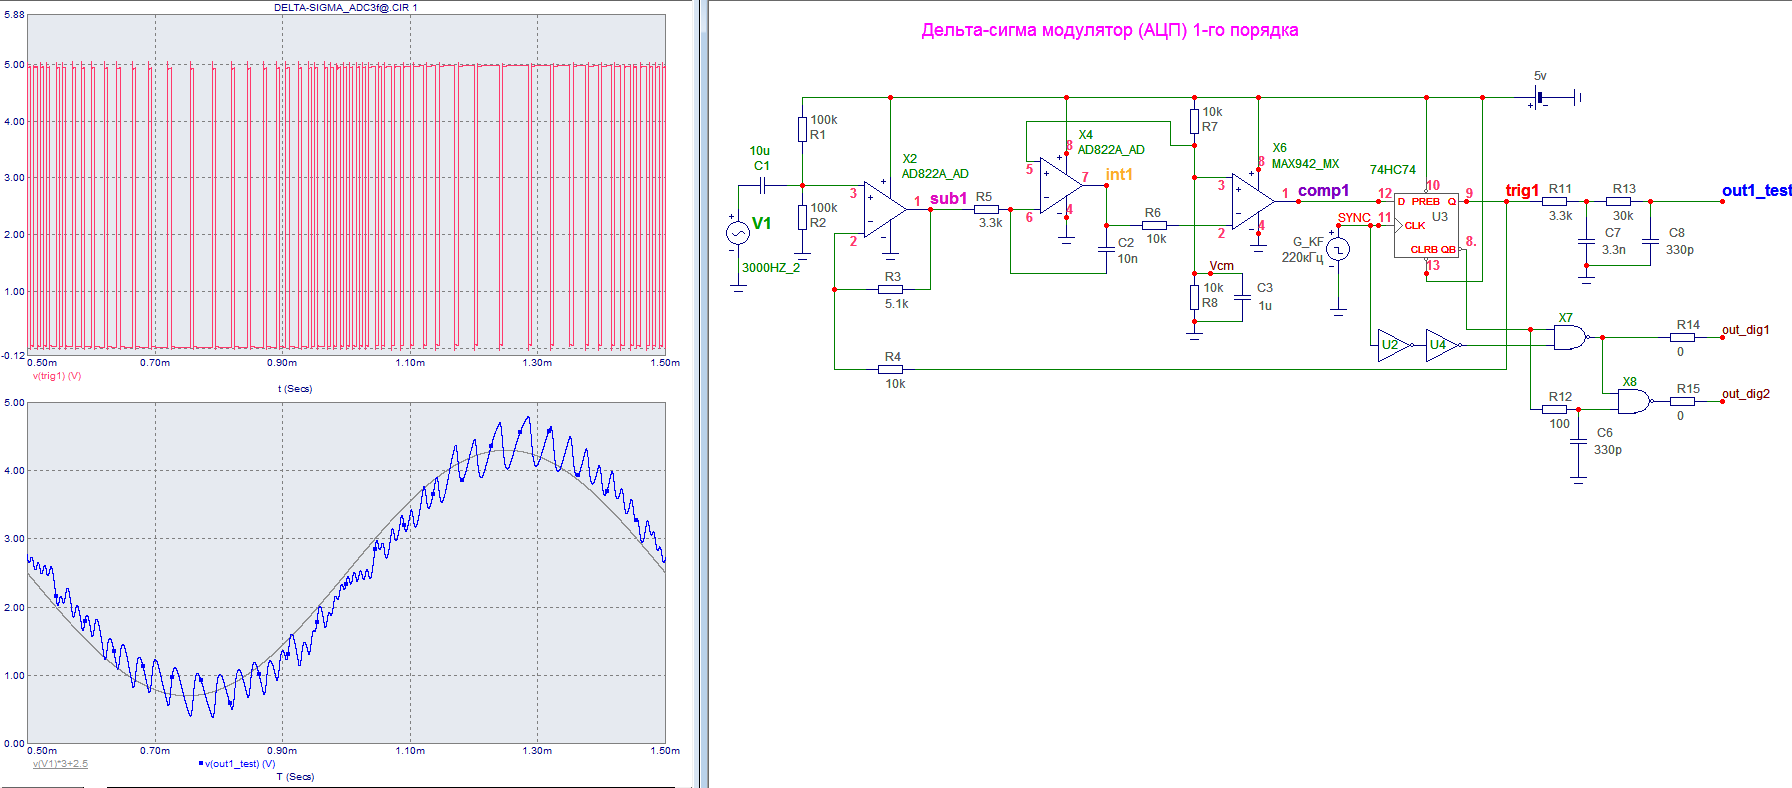1792x788 pixels.
Task: Select capacitor C2 10n
Action: [x=1106, y=250]
